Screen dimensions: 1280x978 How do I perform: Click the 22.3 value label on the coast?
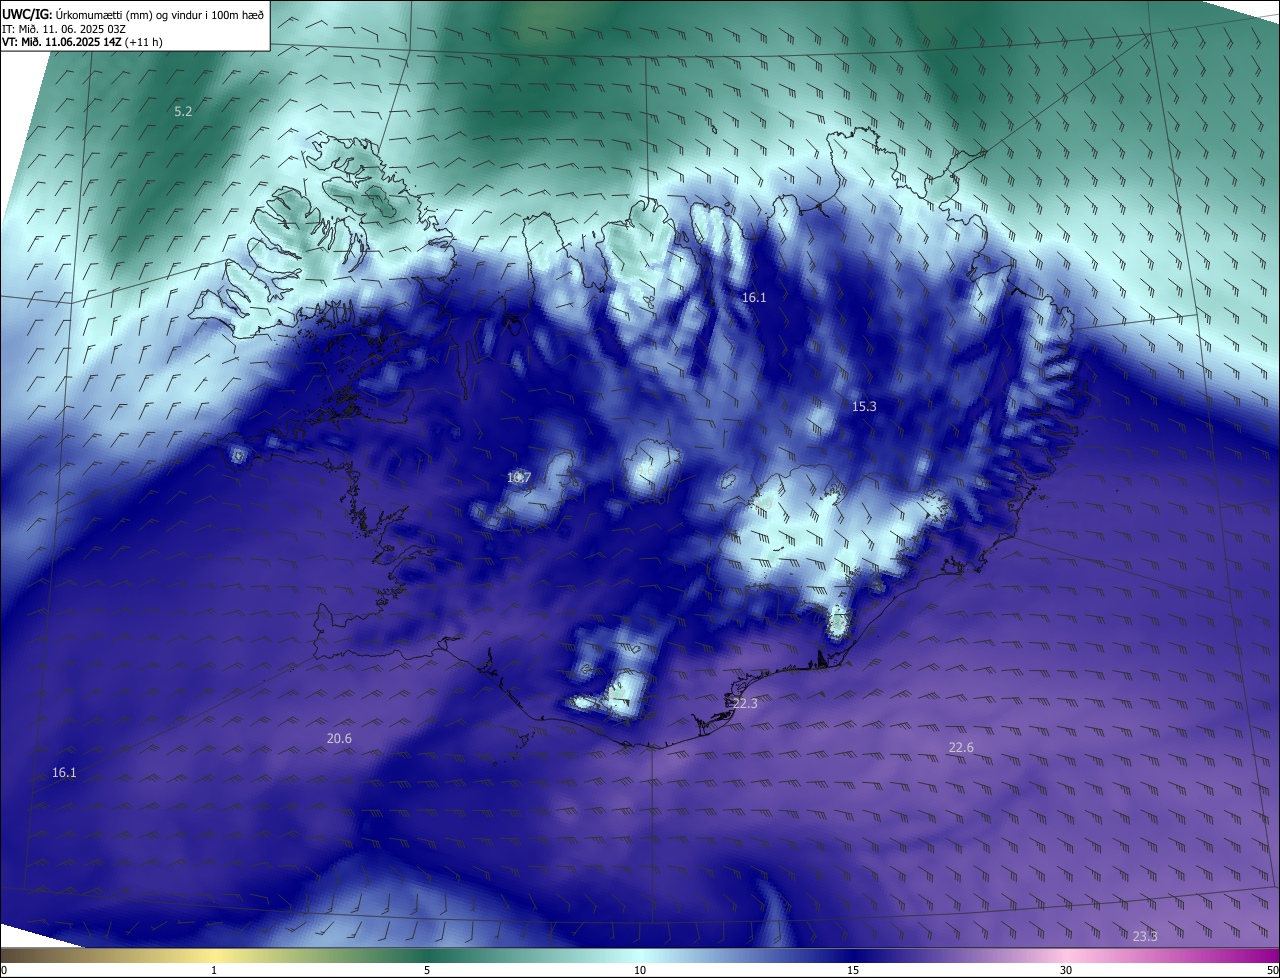(745, 704)
